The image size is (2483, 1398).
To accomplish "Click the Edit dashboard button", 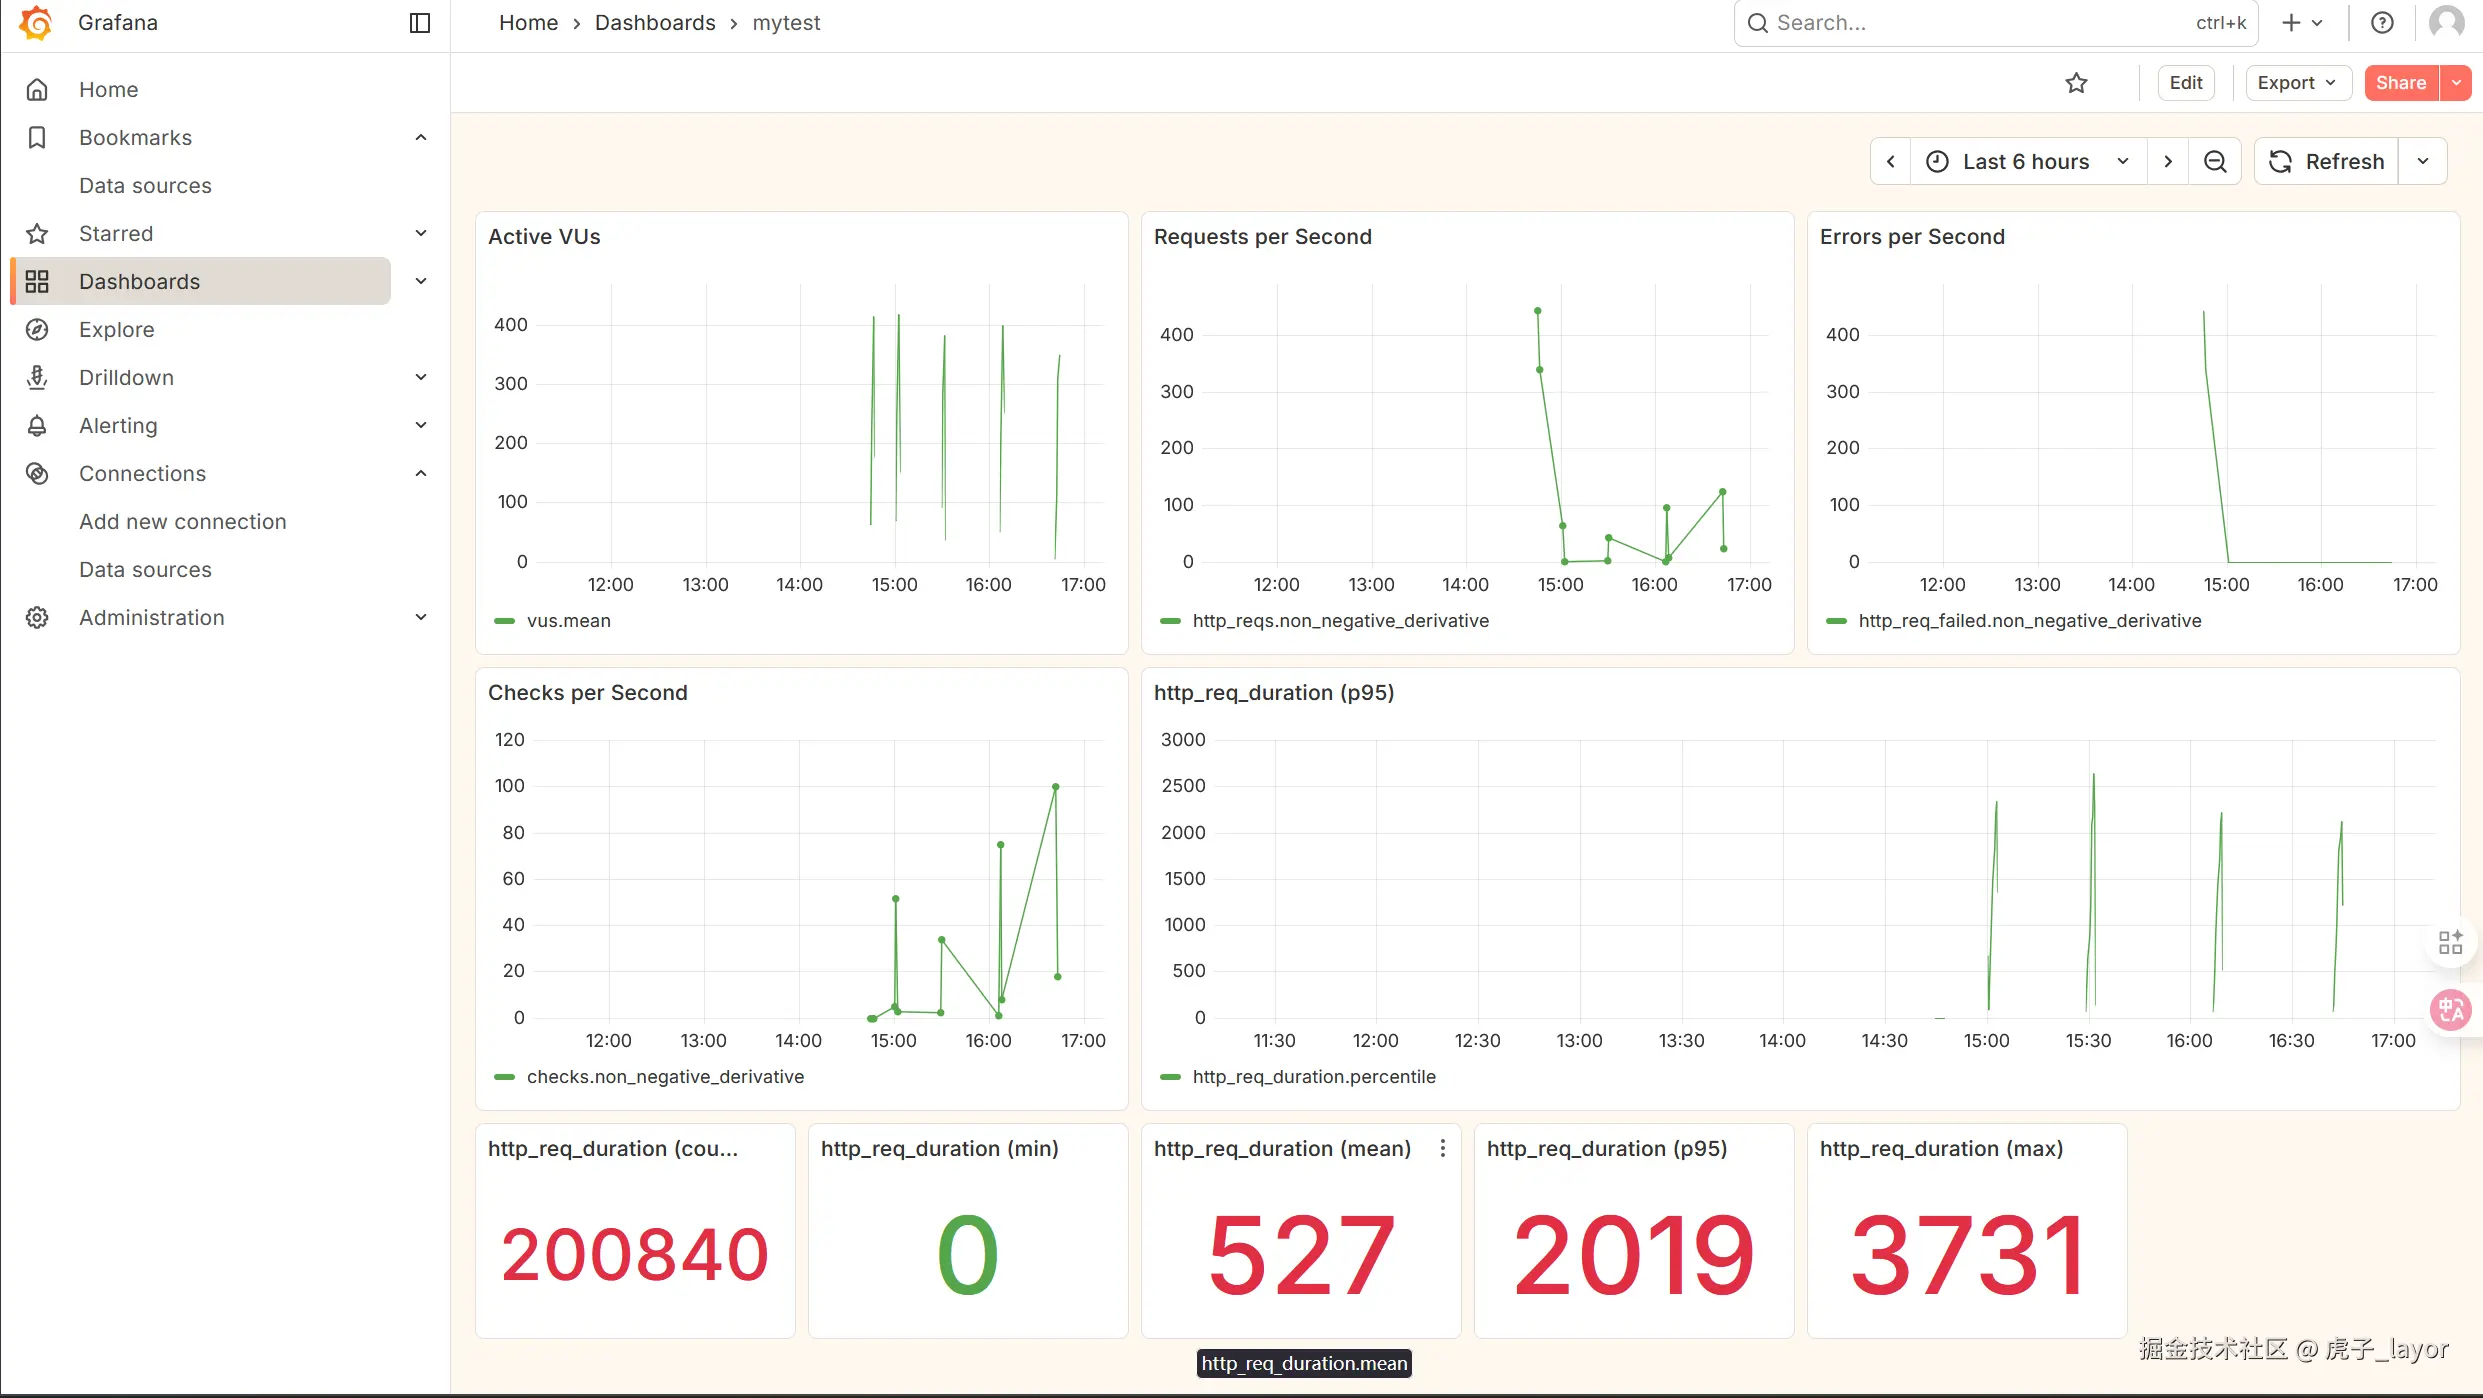I will click(2185, 83).
